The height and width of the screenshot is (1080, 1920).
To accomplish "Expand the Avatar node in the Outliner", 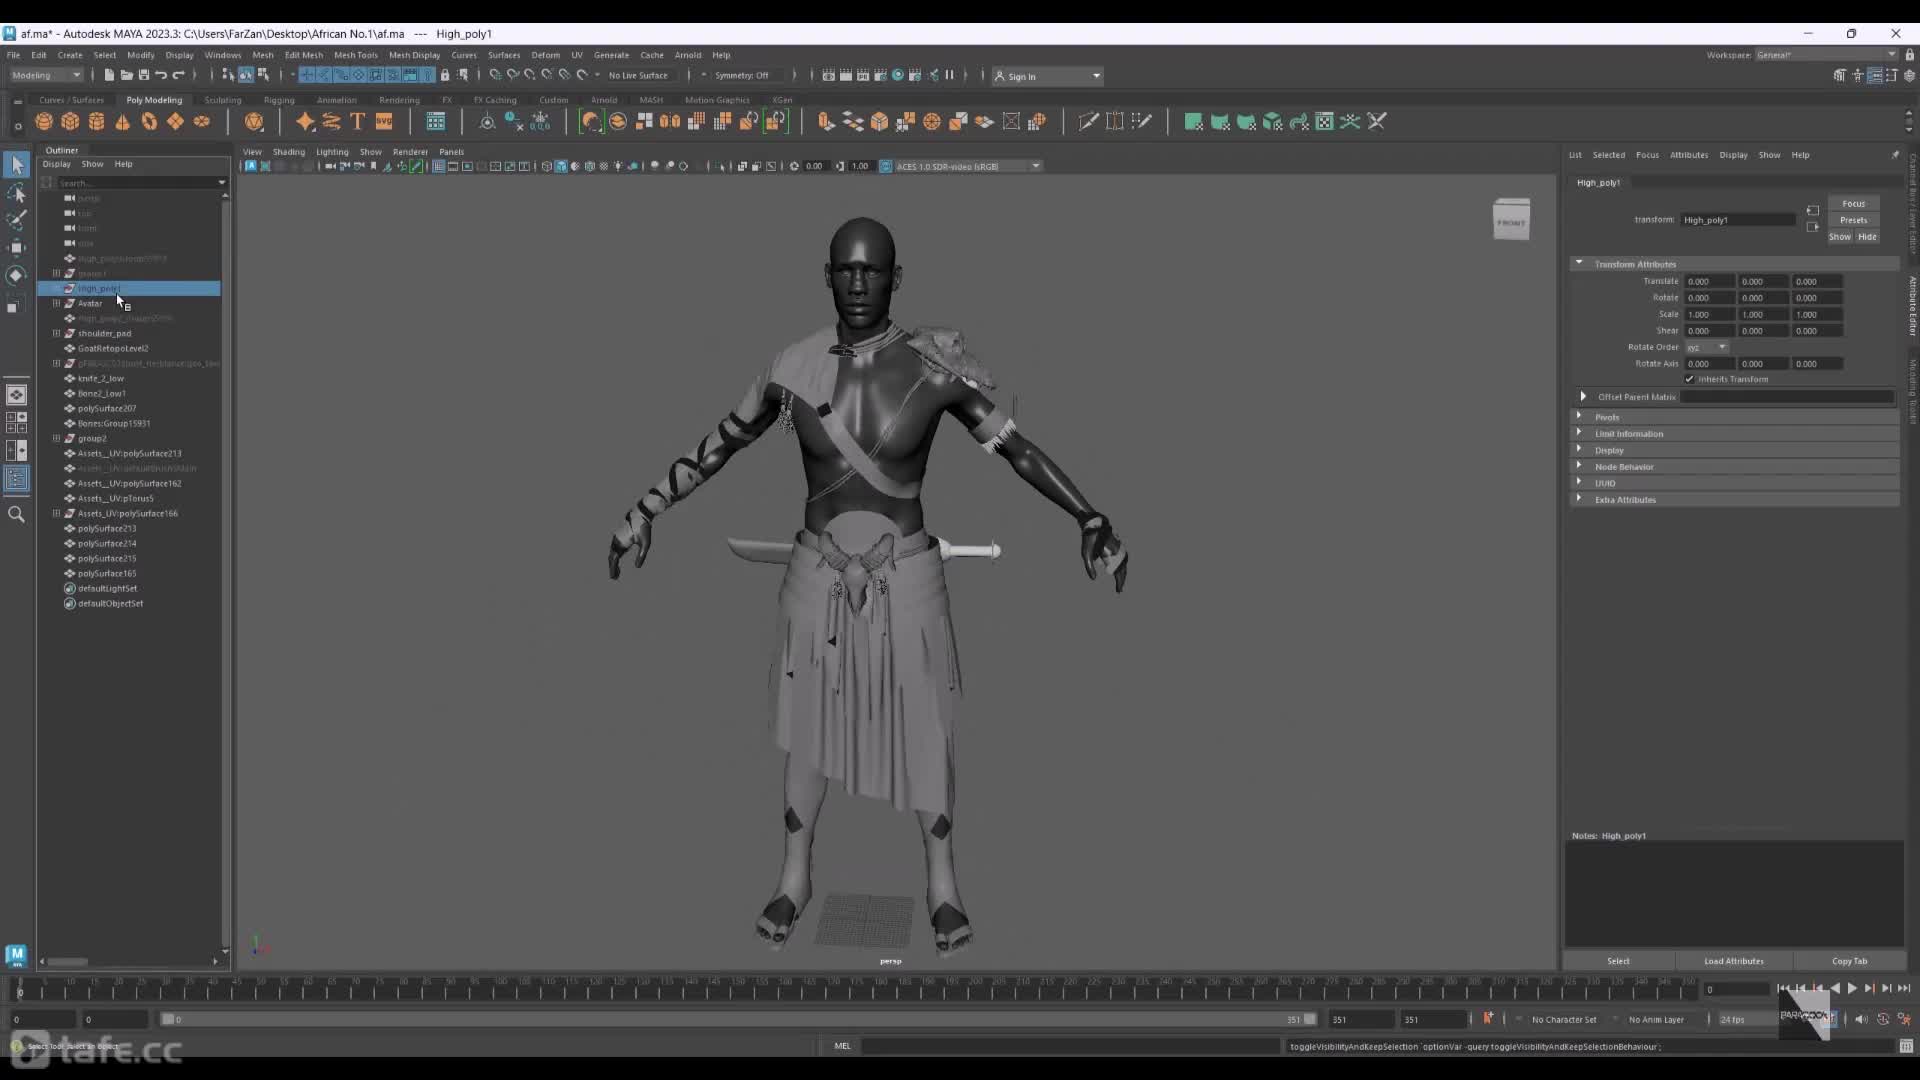I will [x=57, y=303].
